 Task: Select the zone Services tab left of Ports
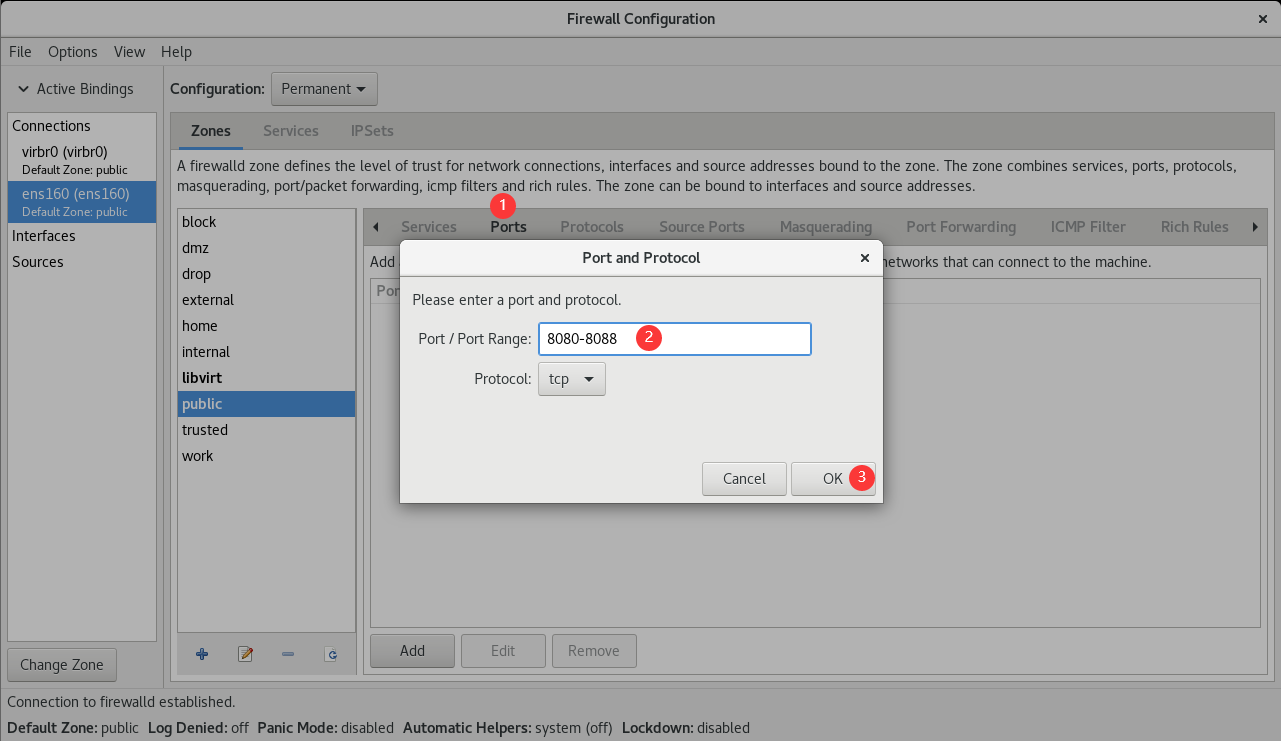point(429,227)
